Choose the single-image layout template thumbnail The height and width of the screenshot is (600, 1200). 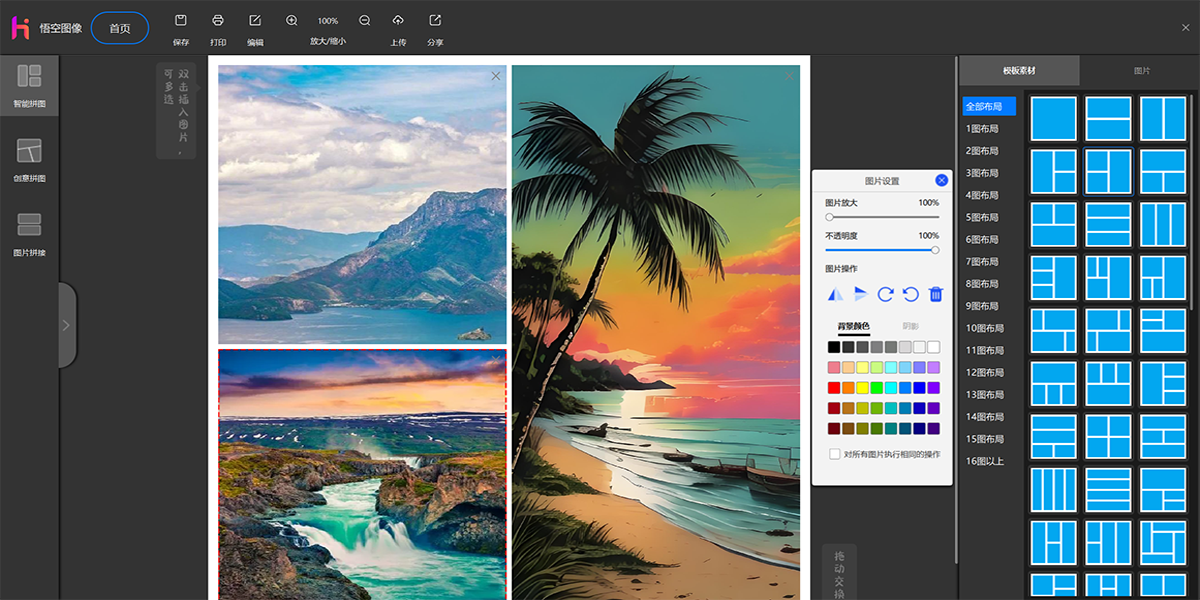point(1053,118)
